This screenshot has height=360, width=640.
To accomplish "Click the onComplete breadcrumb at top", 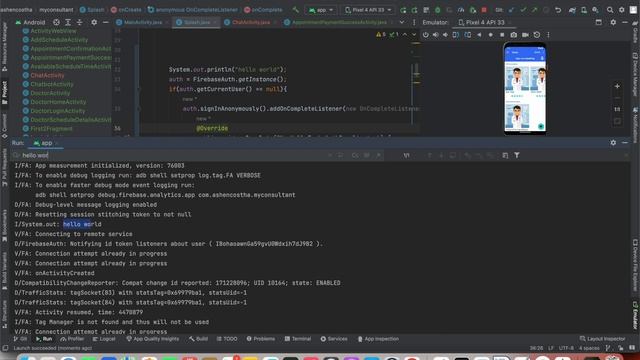I will (263, 9).
